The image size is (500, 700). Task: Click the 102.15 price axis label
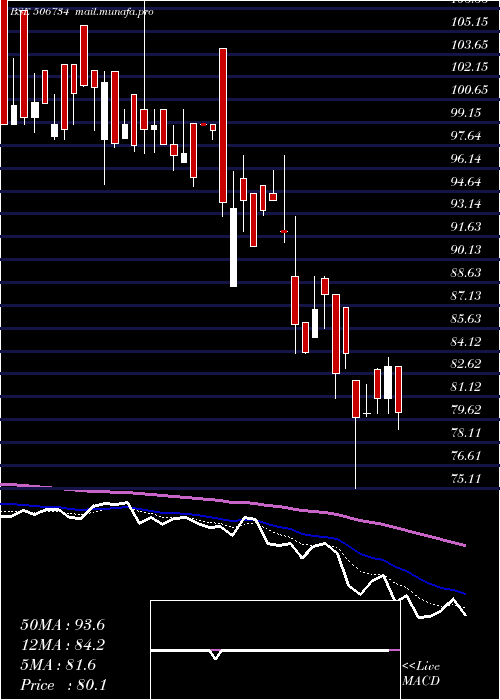pyautogui.click(x=469, y=67)
